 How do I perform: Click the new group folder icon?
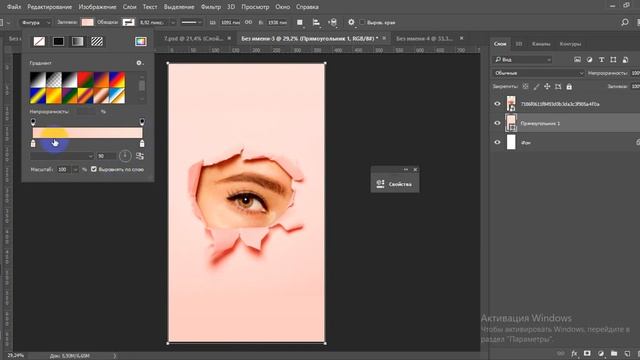pyautogui.click(x=614, y=353)
